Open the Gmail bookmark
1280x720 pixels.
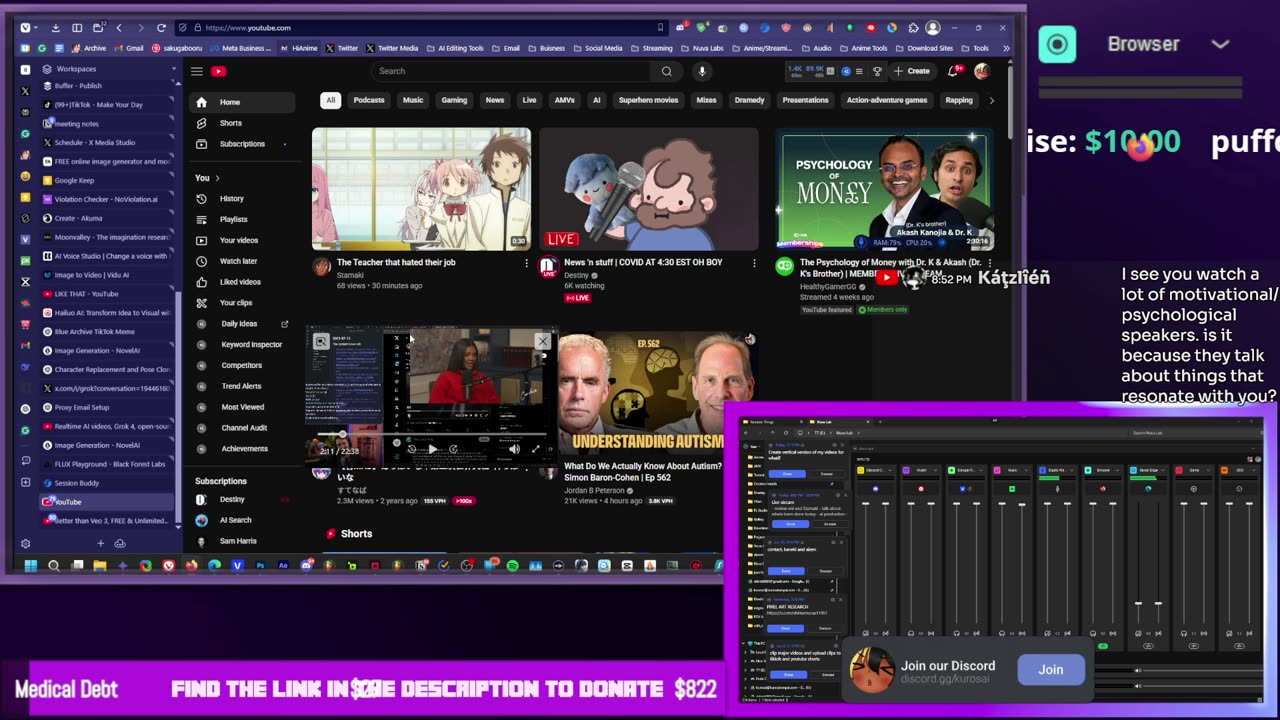click(x=130, y=48)
